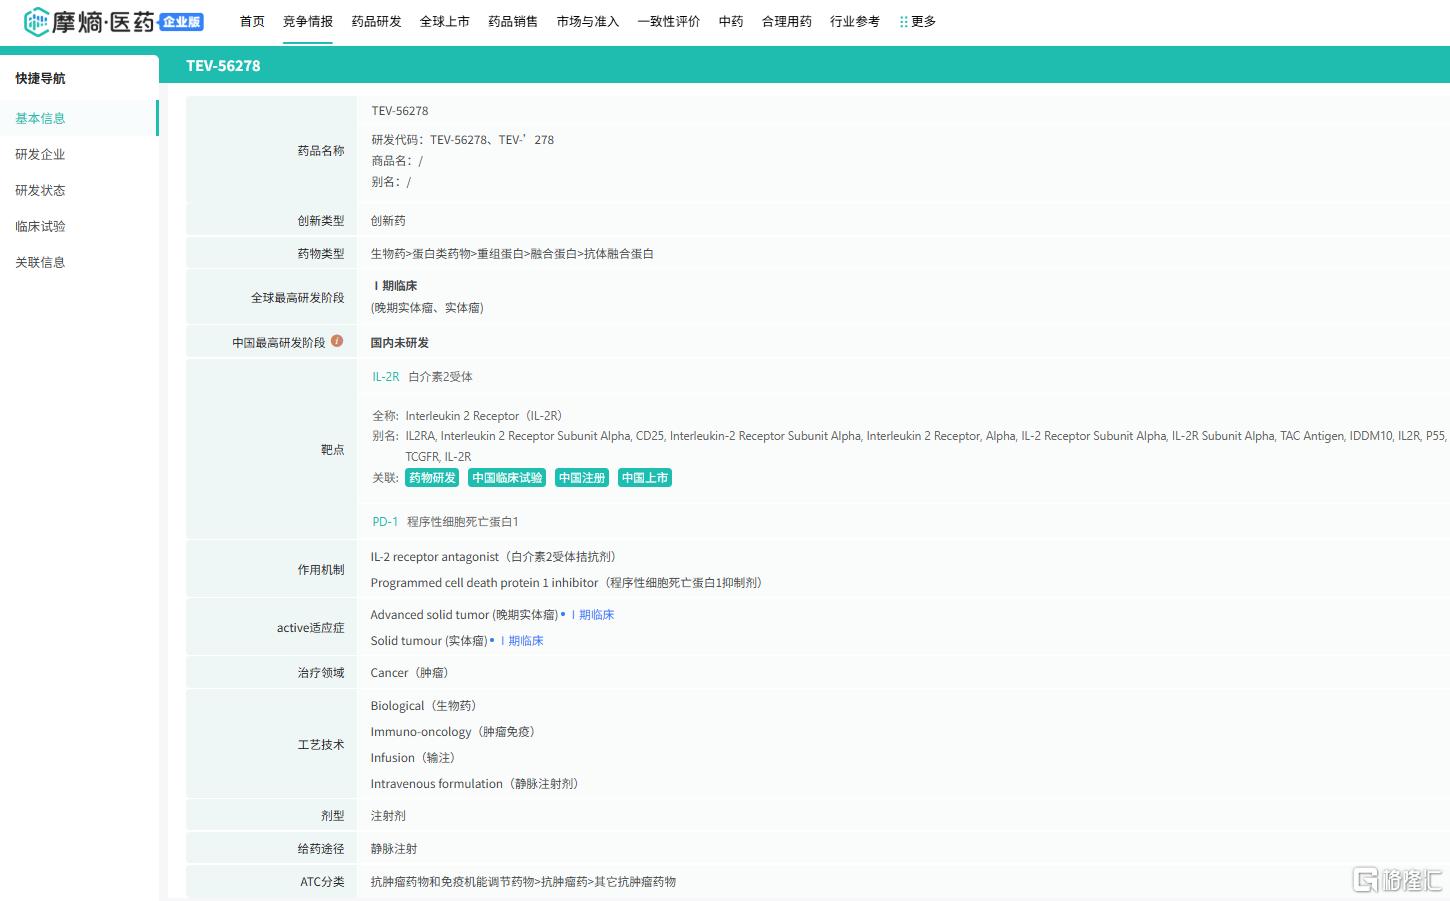Click the 中国注册 related tag

pyautogui.click(x=582, y=478)
